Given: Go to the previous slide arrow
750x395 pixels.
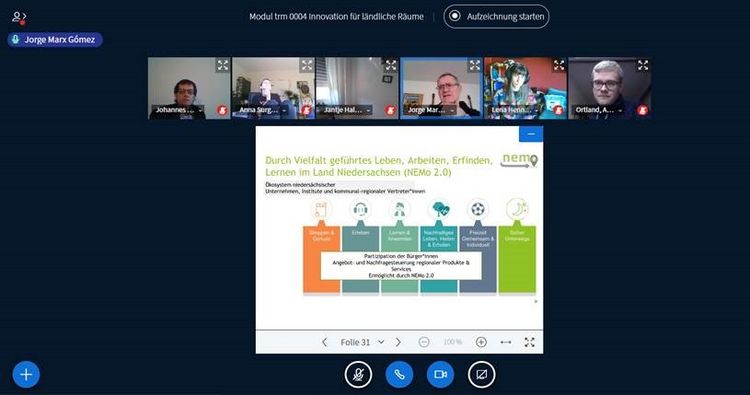Looking at the screenshot, I should click(324, 342).
